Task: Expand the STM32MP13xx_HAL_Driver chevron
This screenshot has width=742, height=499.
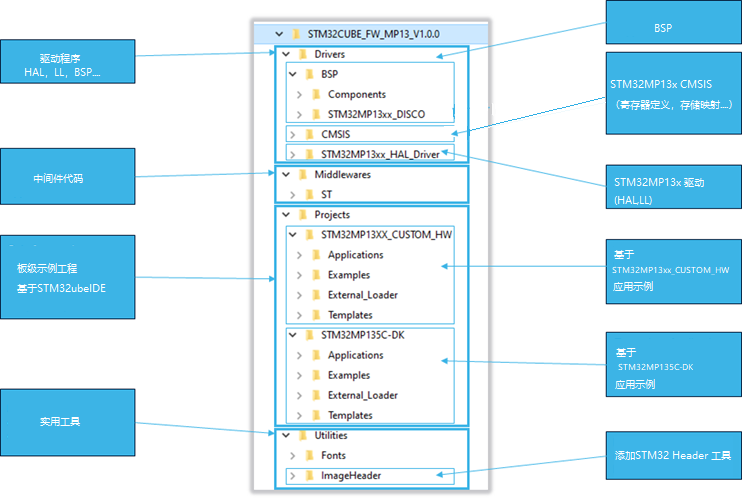Action: (x=292, y=155)
